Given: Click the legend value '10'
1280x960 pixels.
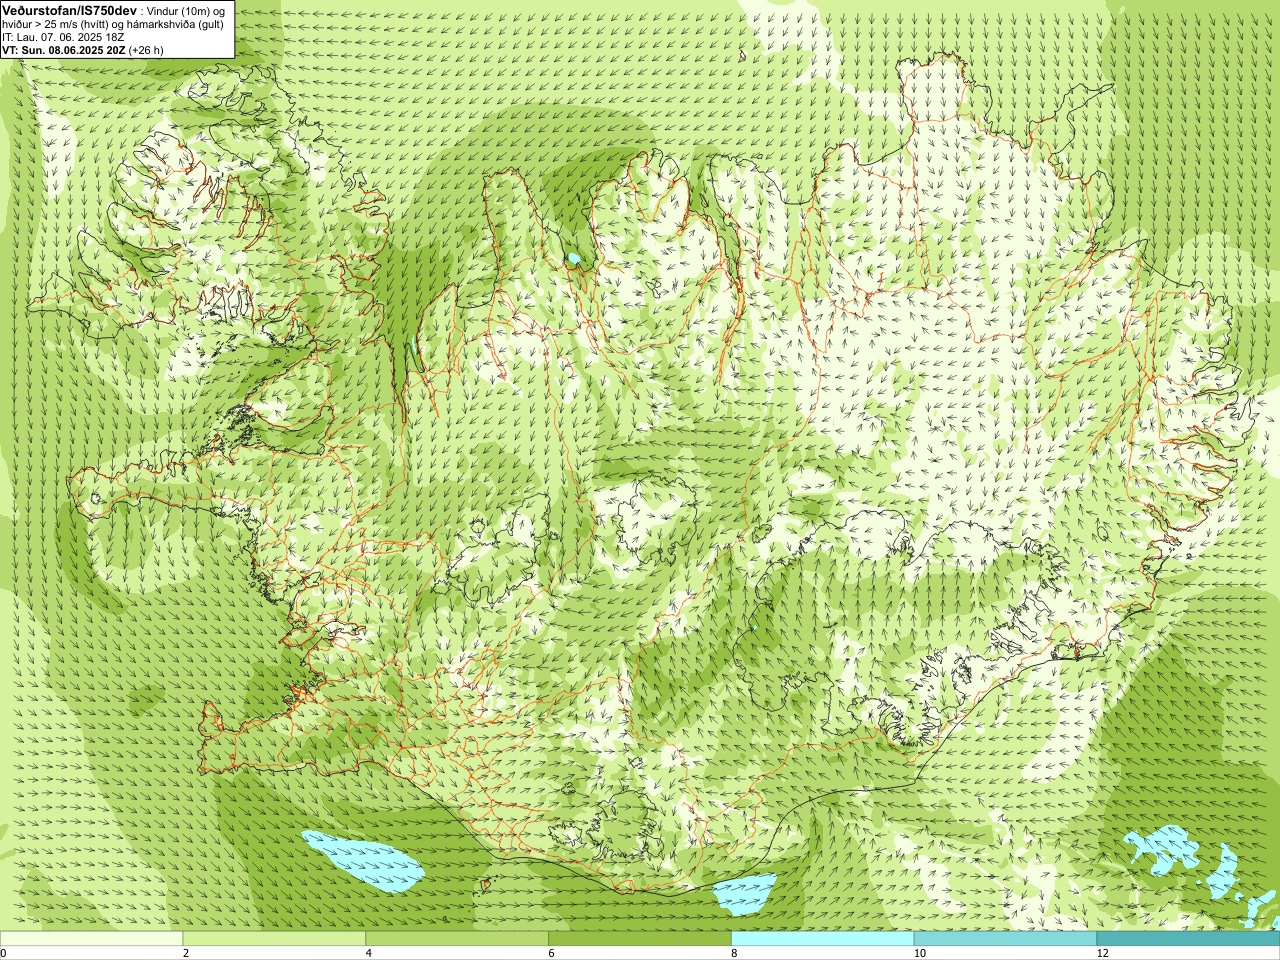Looking at the screenshot, I should 919,953.
